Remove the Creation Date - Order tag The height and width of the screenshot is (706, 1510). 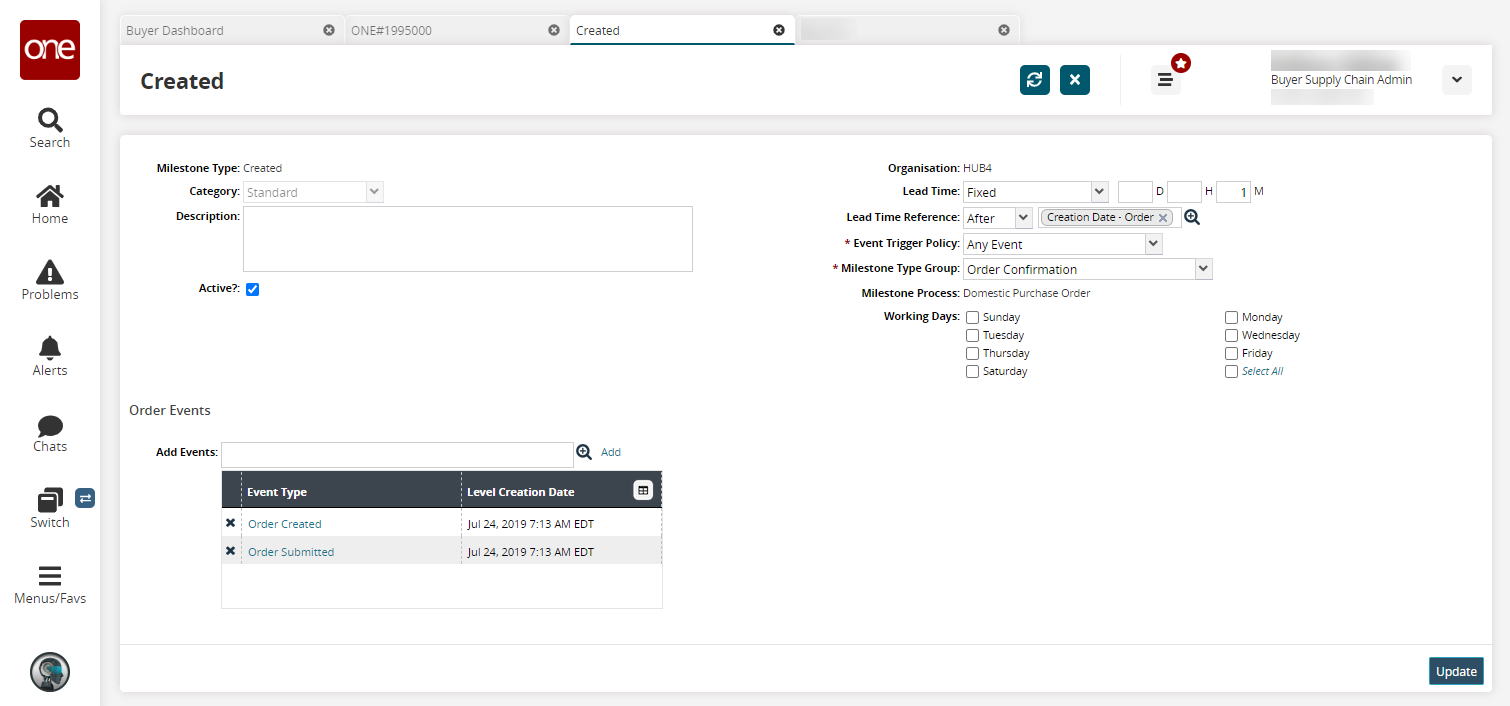[x=1163, y=218]
